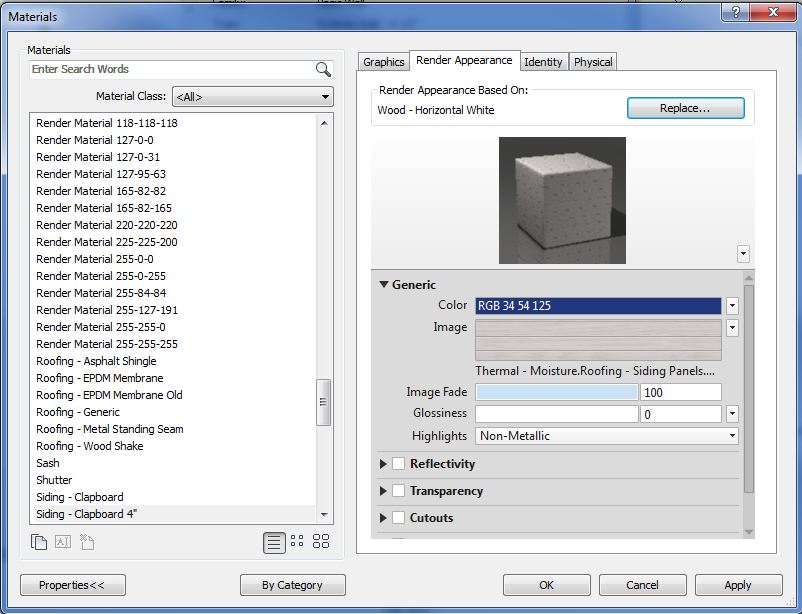802x614 pixels.
Task: Collapse the Generic section
Action: (384, 285)
